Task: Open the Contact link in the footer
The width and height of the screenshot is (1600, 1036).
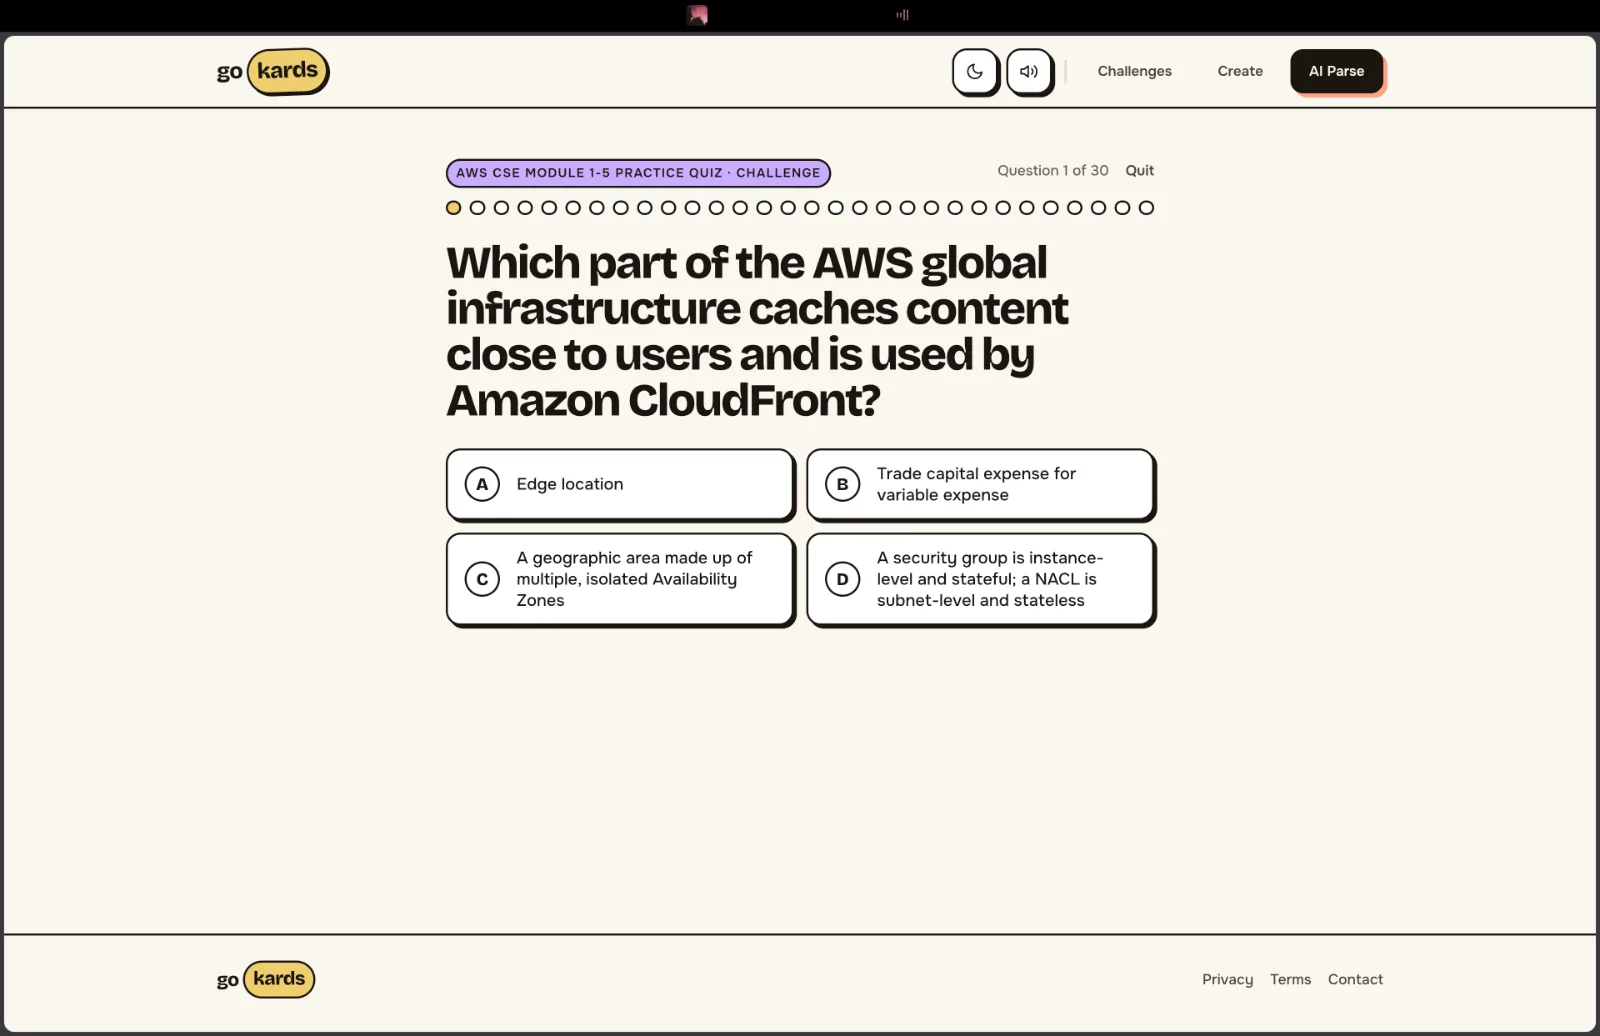Action: [x=1355, y=980]
